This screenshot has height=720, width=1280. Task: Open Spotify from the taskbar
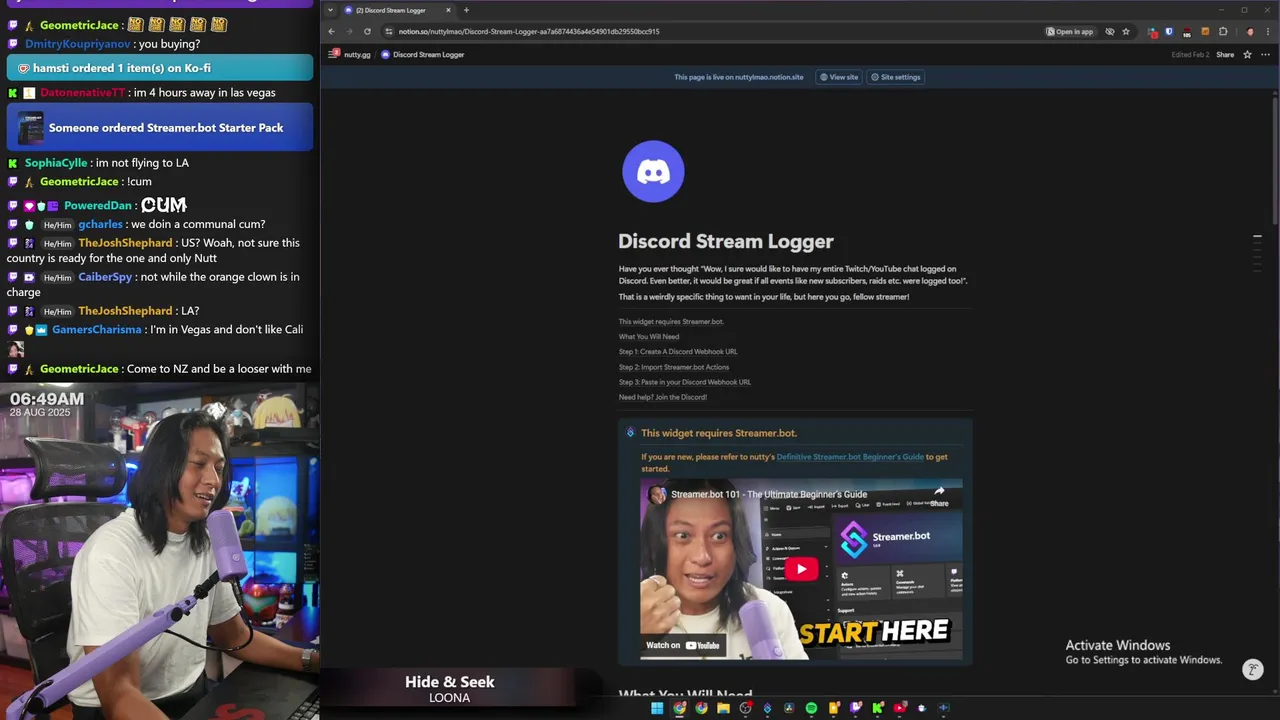click(811, 708)
